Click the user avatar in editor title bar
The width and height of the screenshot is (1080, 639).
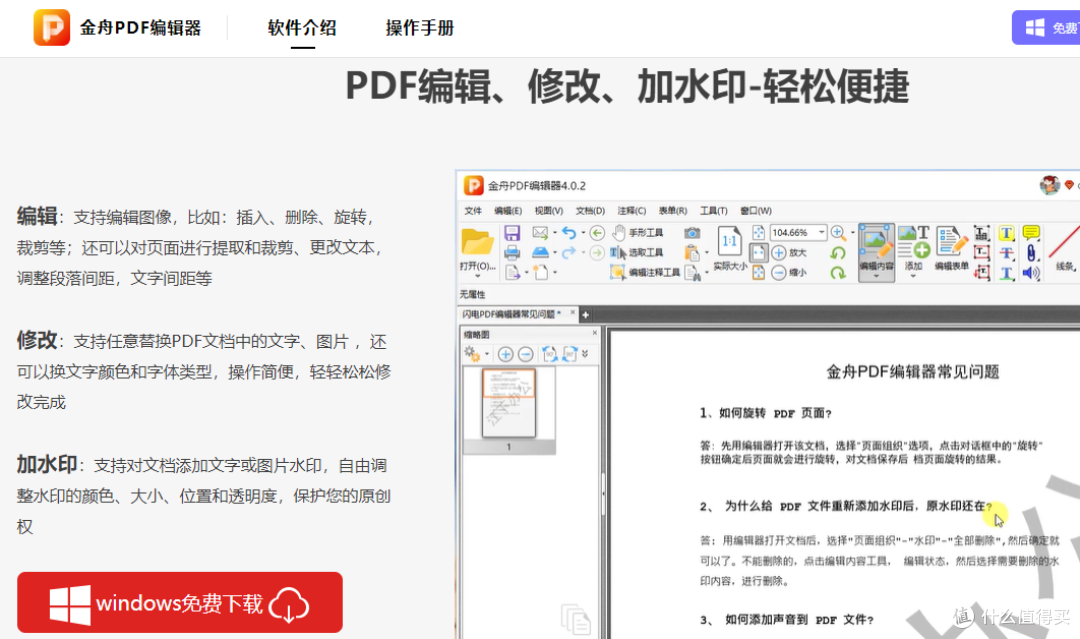tap(1049, 185)
